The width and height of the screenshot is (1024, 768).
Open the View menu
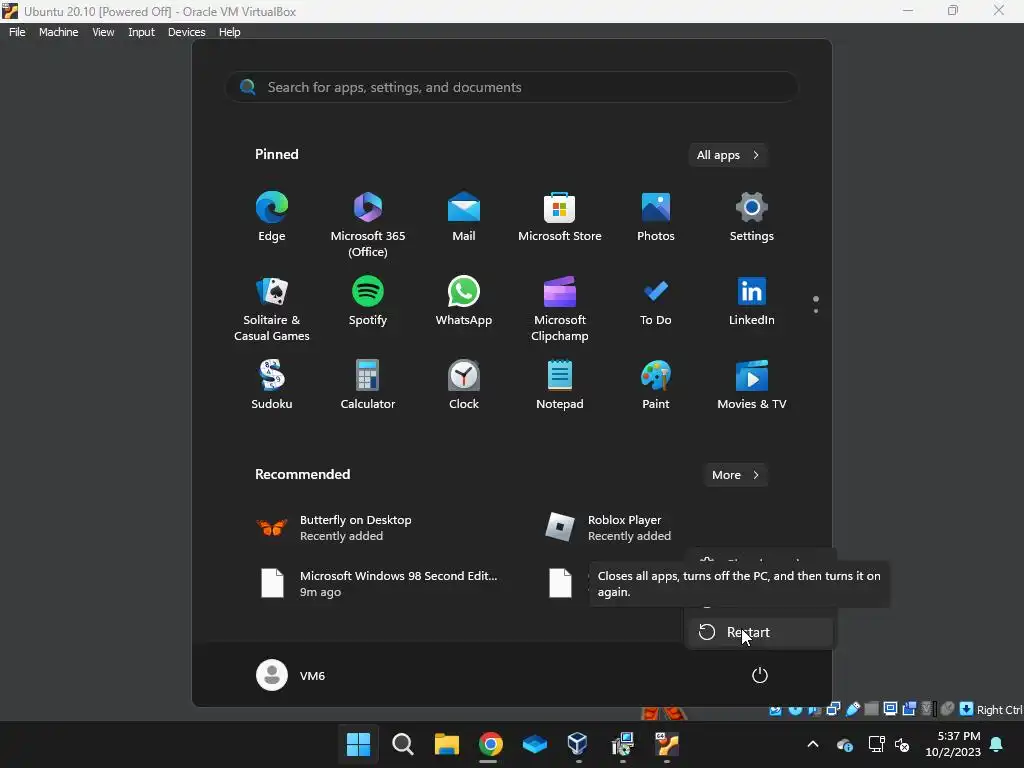click(x=103, y=32)
